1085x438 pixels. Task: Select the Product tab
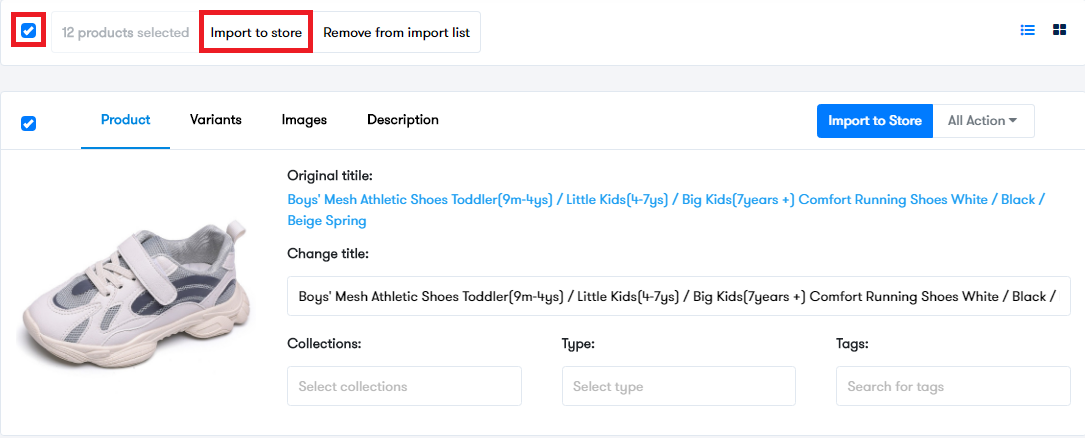[x=125, y=120]
